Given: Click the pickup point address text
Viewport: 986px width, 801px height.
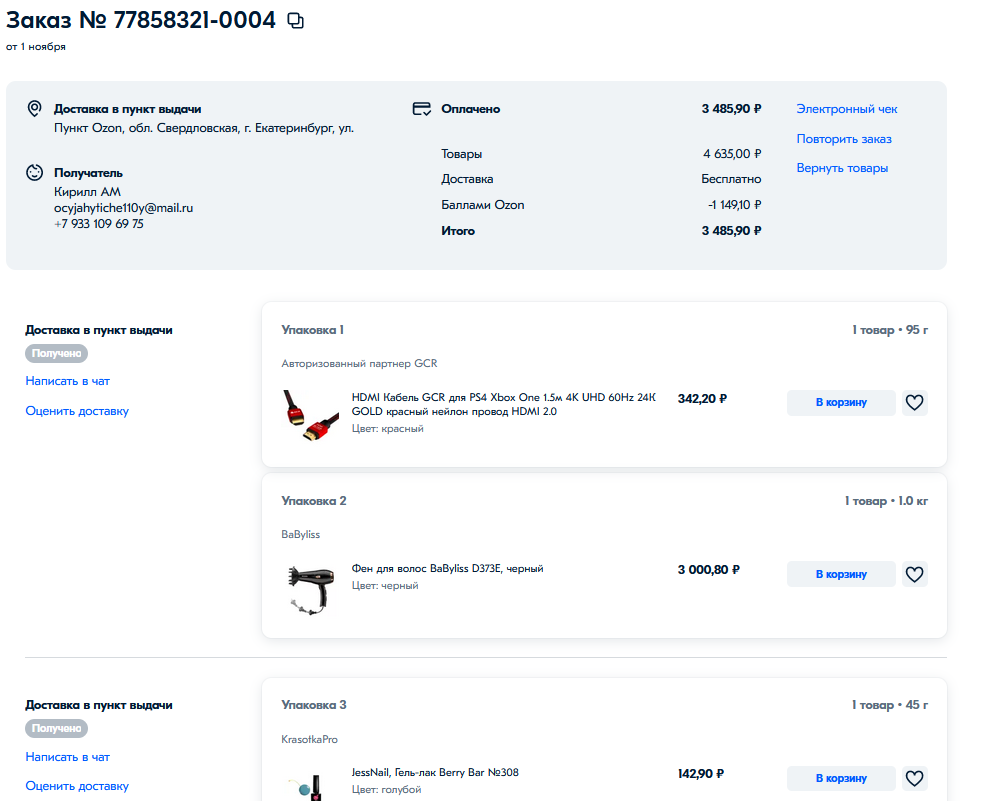Looking at the screenshot, I should (x=204, y=128).
